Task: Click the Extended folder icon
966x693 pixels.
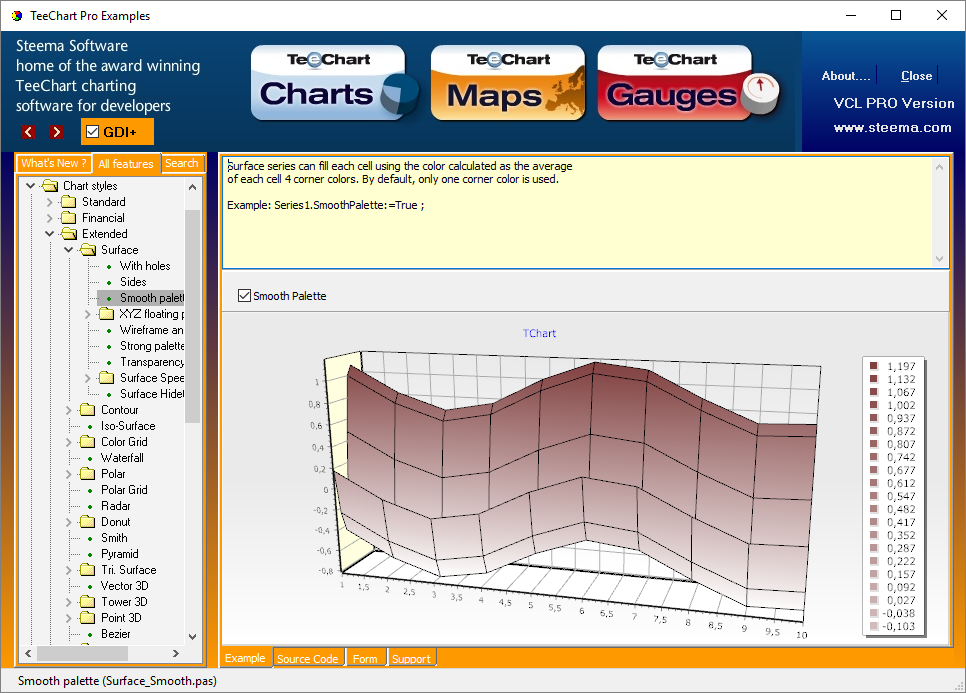Action: pyautogui.click(x=68, y=233)
